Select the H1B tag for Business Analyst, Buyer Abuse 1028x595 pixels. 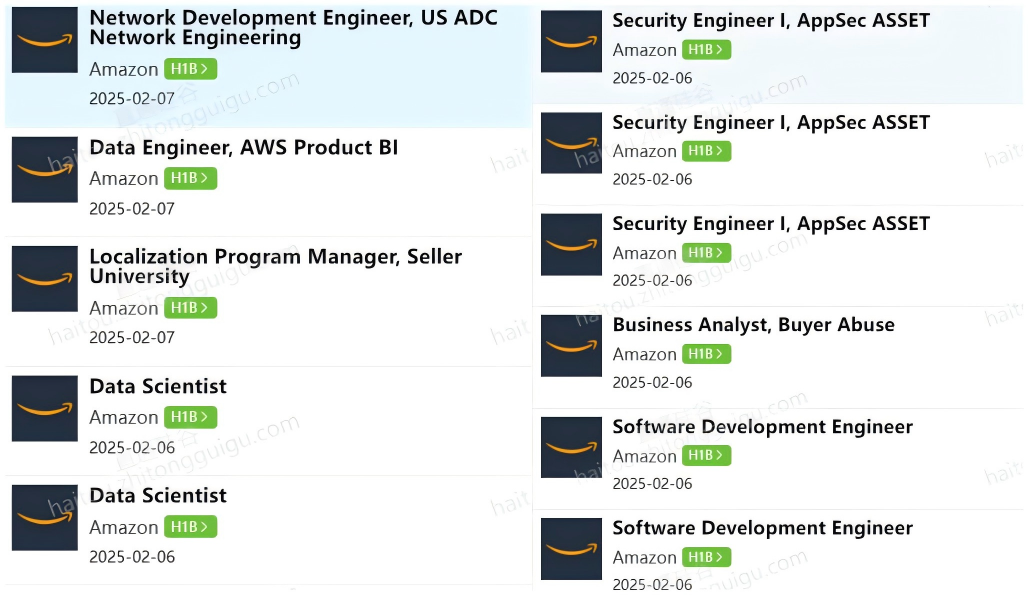click(x=706, y=354)
